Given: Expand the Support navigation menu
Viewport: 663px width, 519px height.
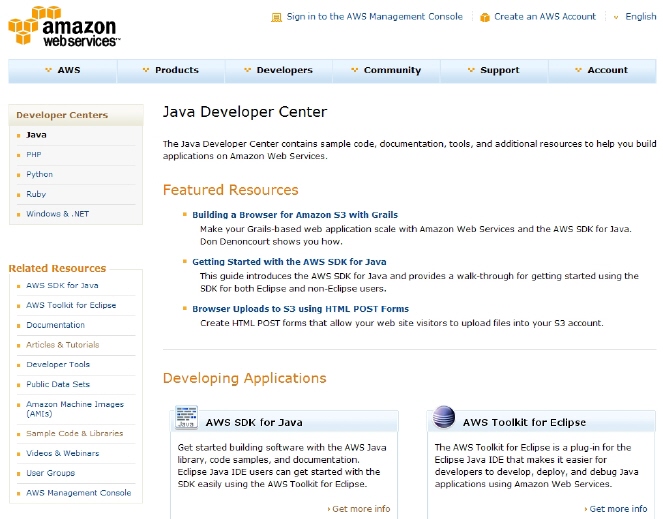Looking at the screenshot, I should coord(494,70).
